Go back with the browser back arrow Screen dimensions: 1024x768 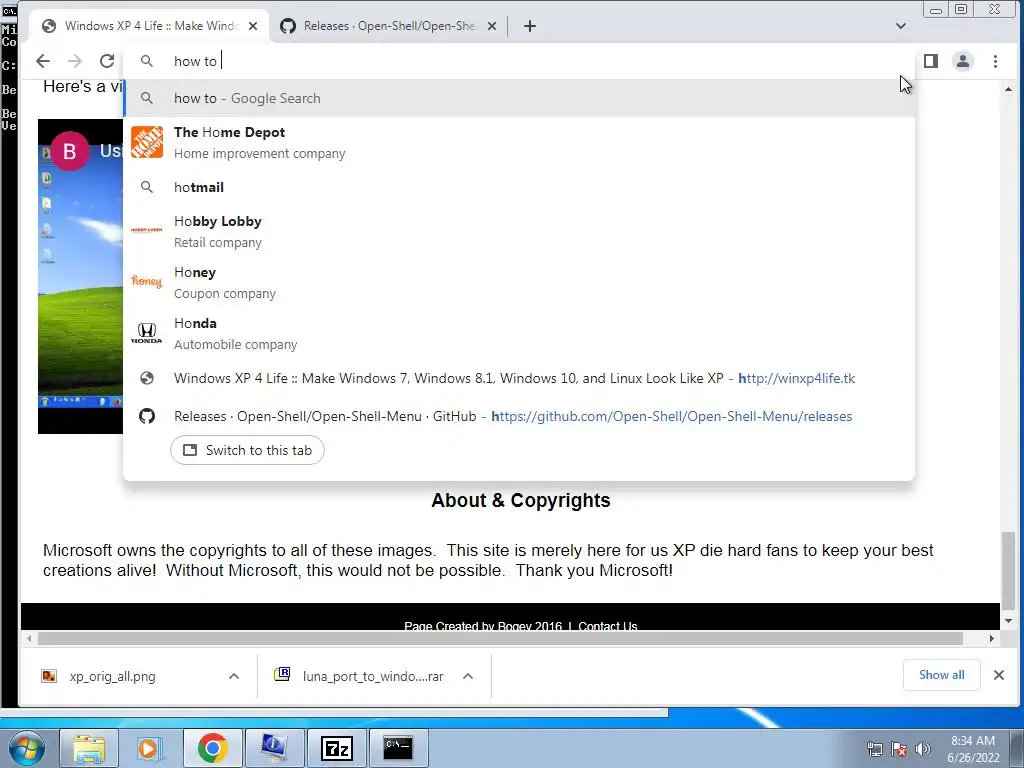click(x=43, y=61)
